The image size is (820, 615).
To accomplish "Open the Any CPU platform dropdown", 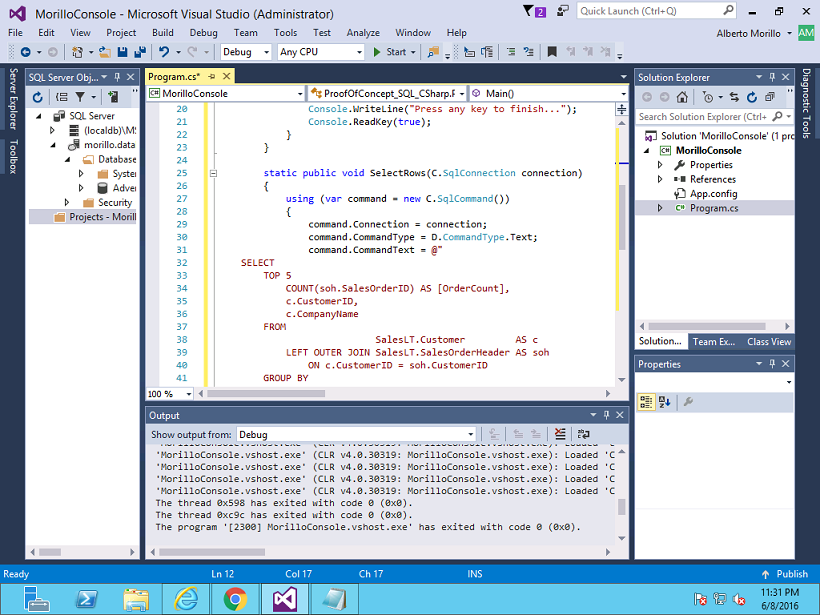I will point(359,52).
